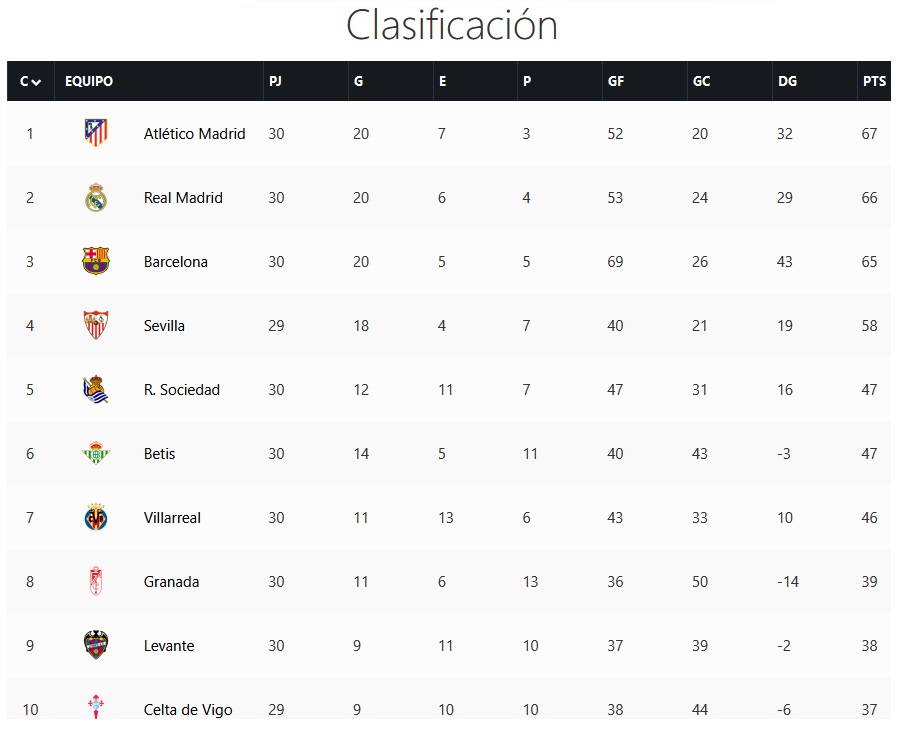
Task: Click the Villarreal crest icon
Action: (x=96, y=517)
